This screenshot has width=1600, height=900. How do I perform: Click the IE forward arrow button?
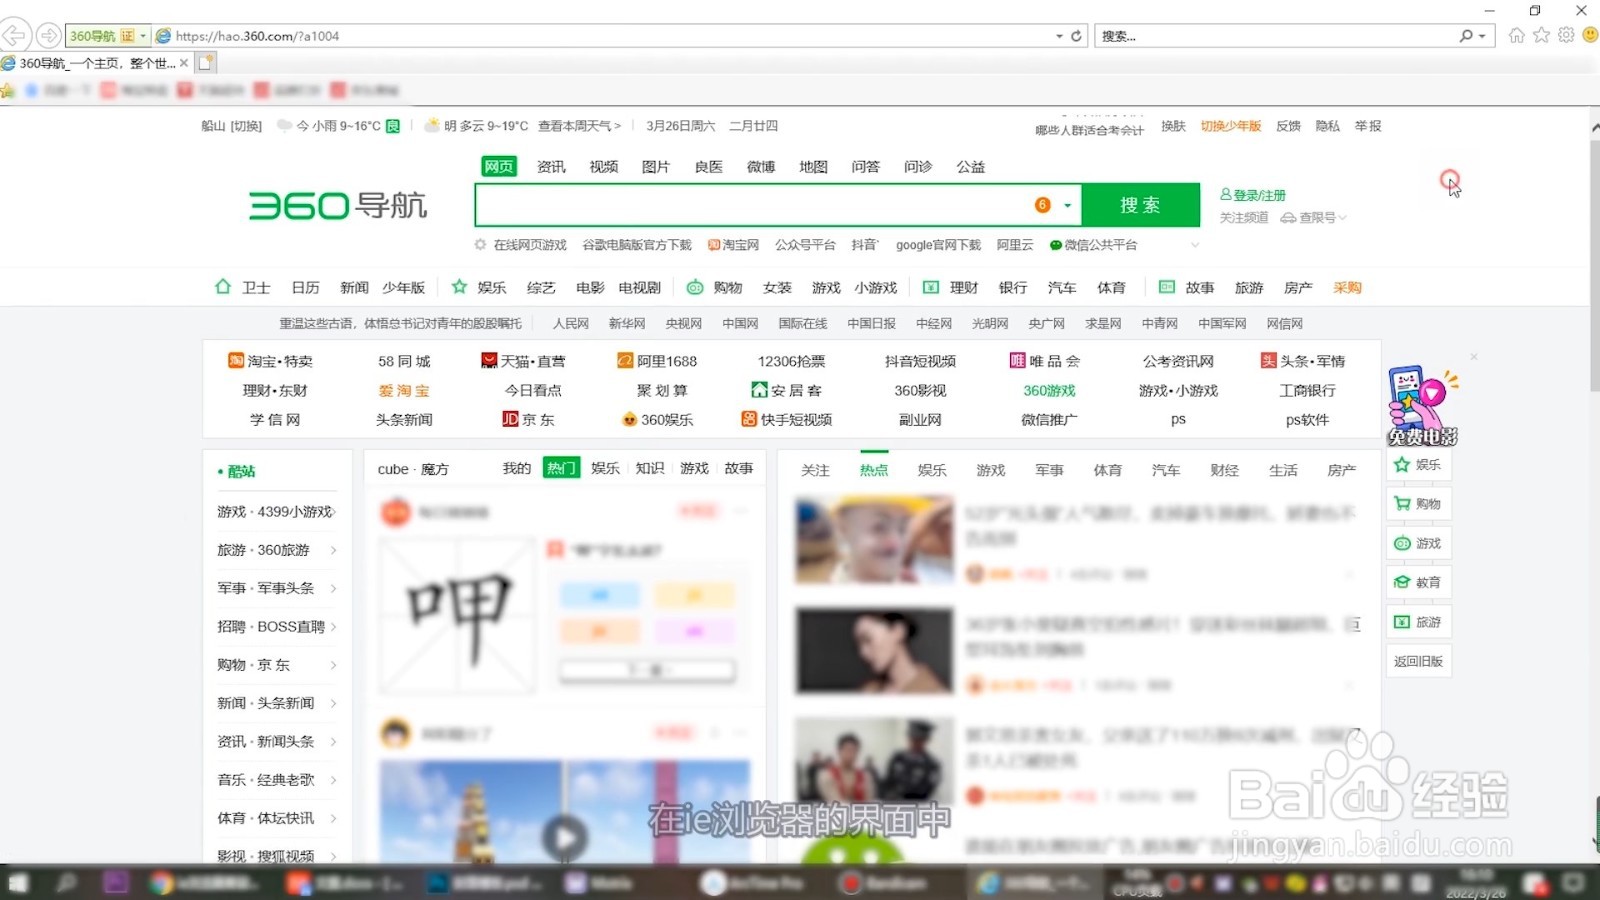[x=48, y=36]
